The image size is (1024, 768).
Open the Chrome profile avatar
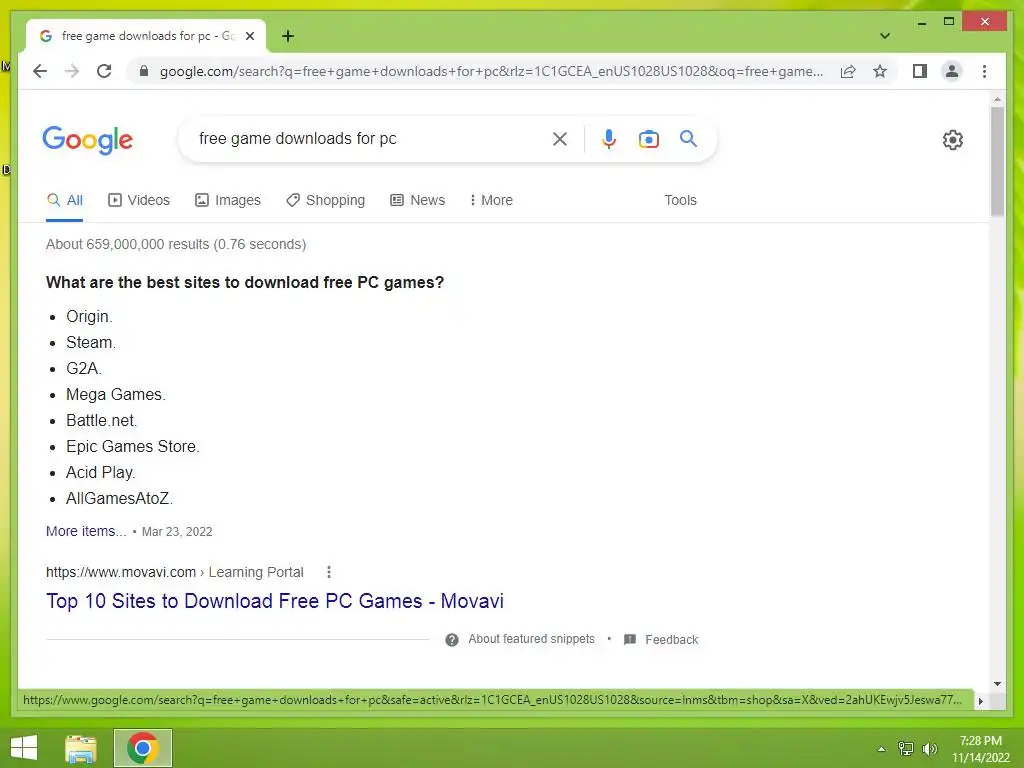pyautogui.click(x=952, y=71)
